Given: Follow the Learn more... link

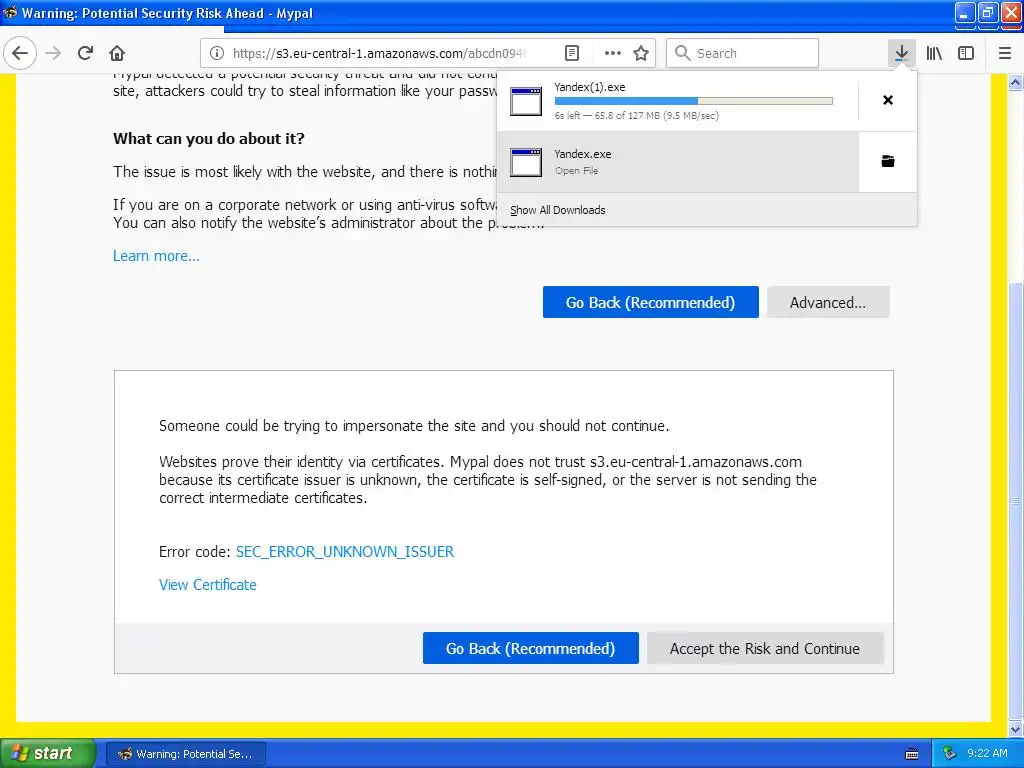Looking at the screenshot, I should (x=156, y=255).
